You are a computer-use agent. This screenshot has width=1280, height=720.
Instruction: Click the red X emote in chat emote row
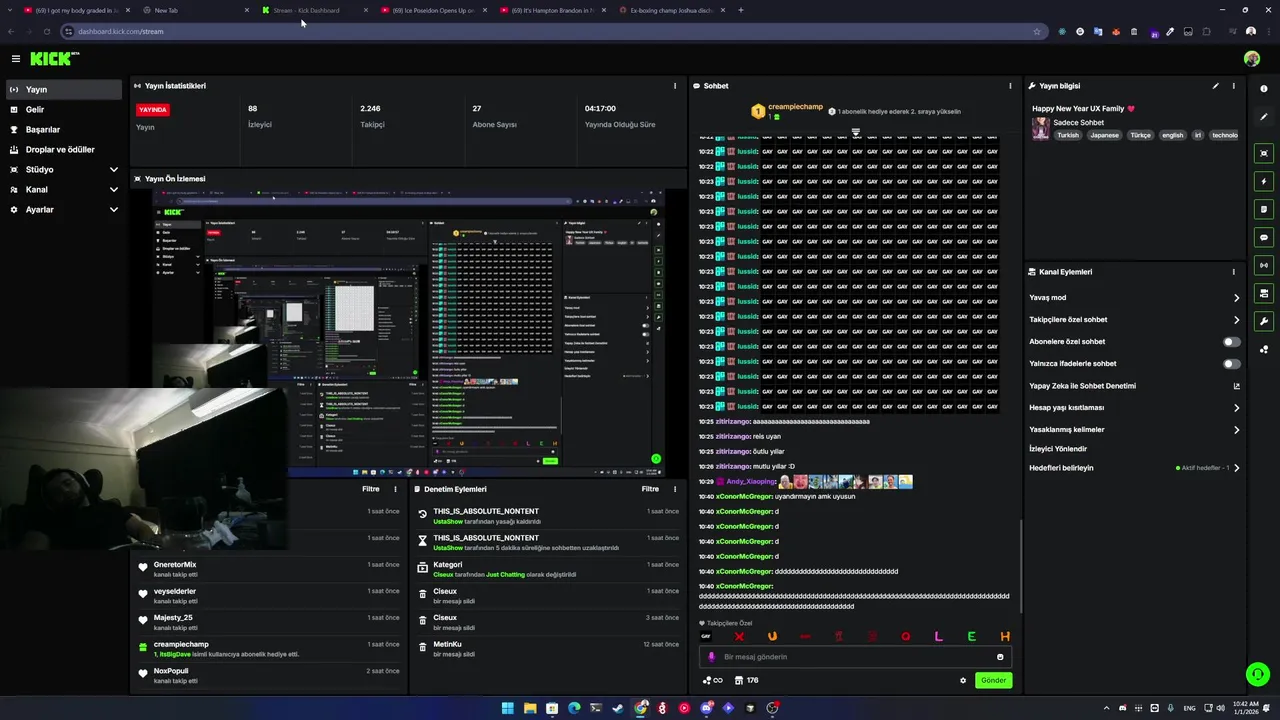coord(739,636)
